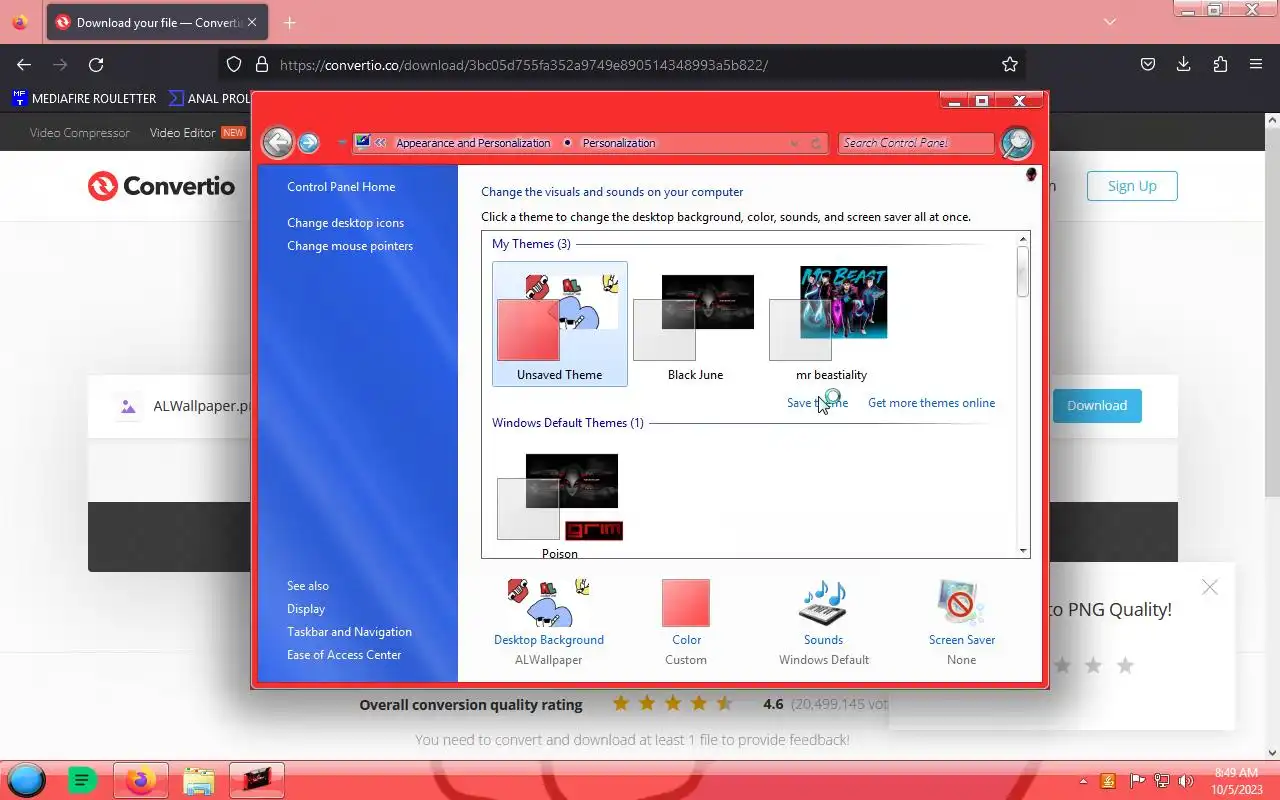Reload the Convertio page in Firefox

click(x=96, y=65)
